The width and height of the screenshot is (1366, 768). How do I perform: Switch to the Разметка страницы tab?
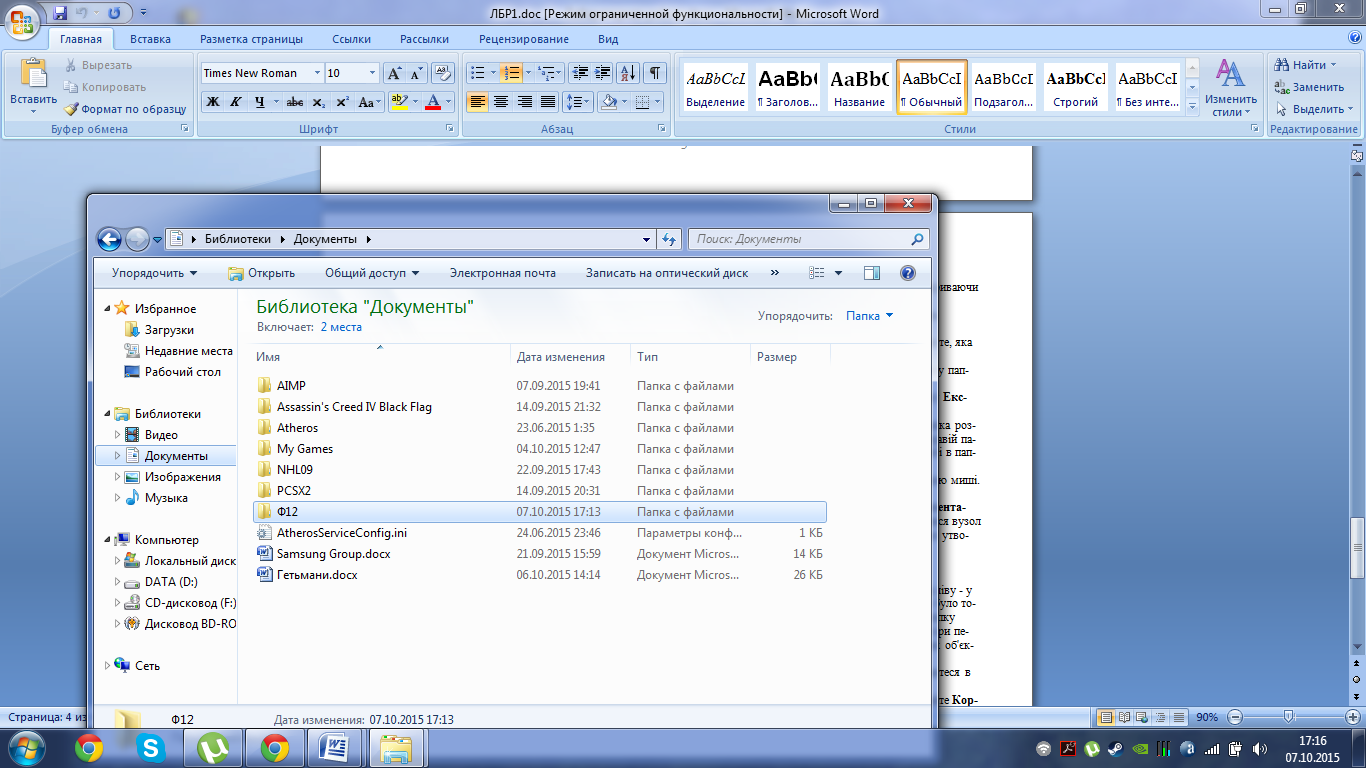pos(251,39)
